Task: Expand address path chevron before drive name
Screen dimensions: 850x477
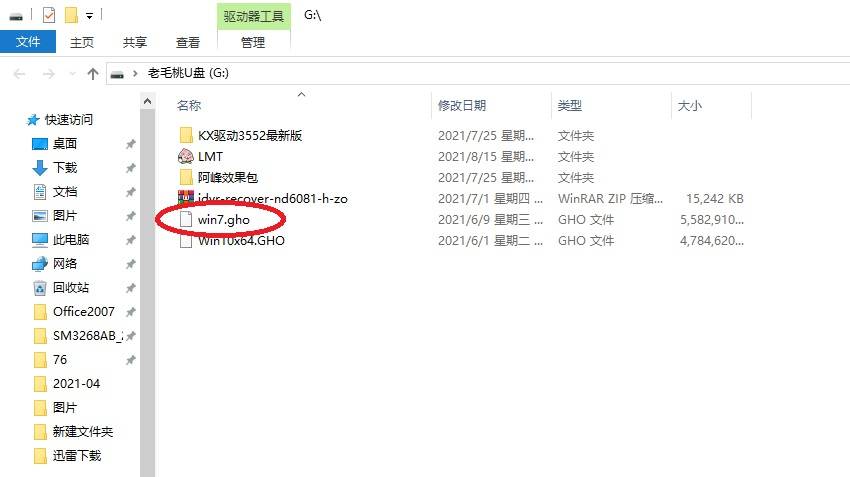Action: (135, 73)
